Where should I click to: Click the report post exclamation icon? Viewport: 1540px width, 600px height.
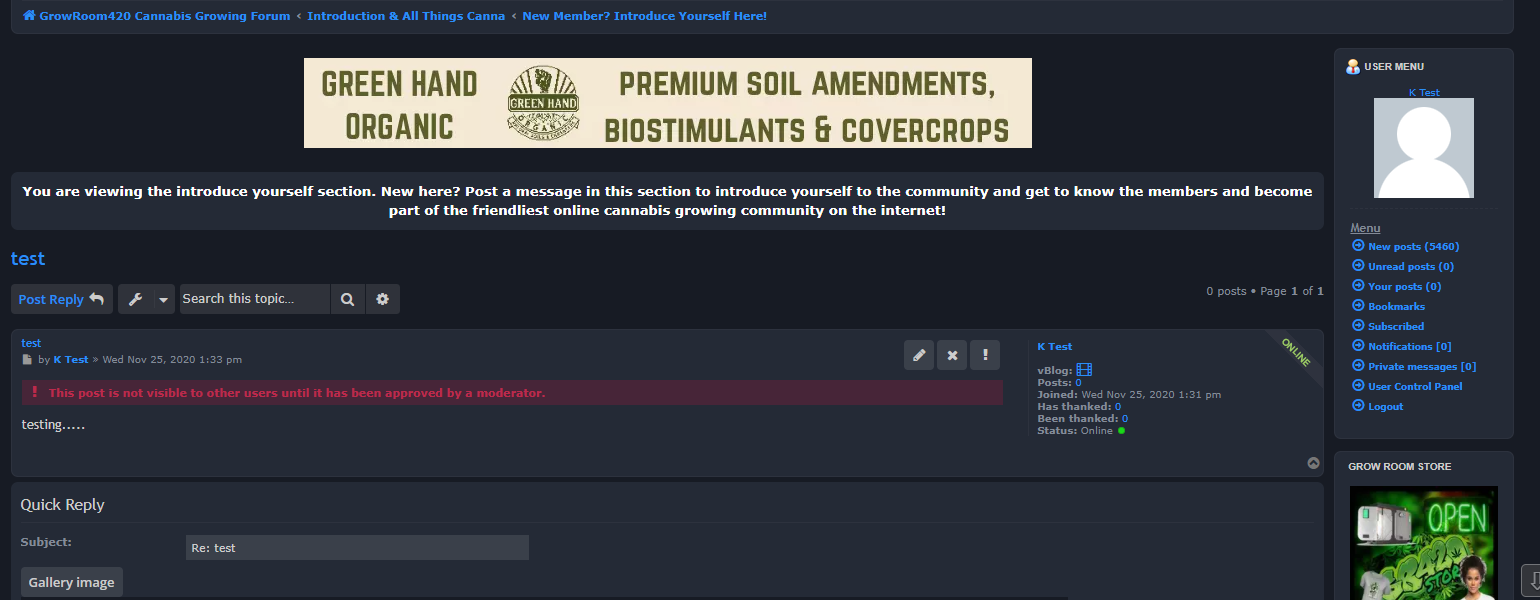[x=985, y=355]
